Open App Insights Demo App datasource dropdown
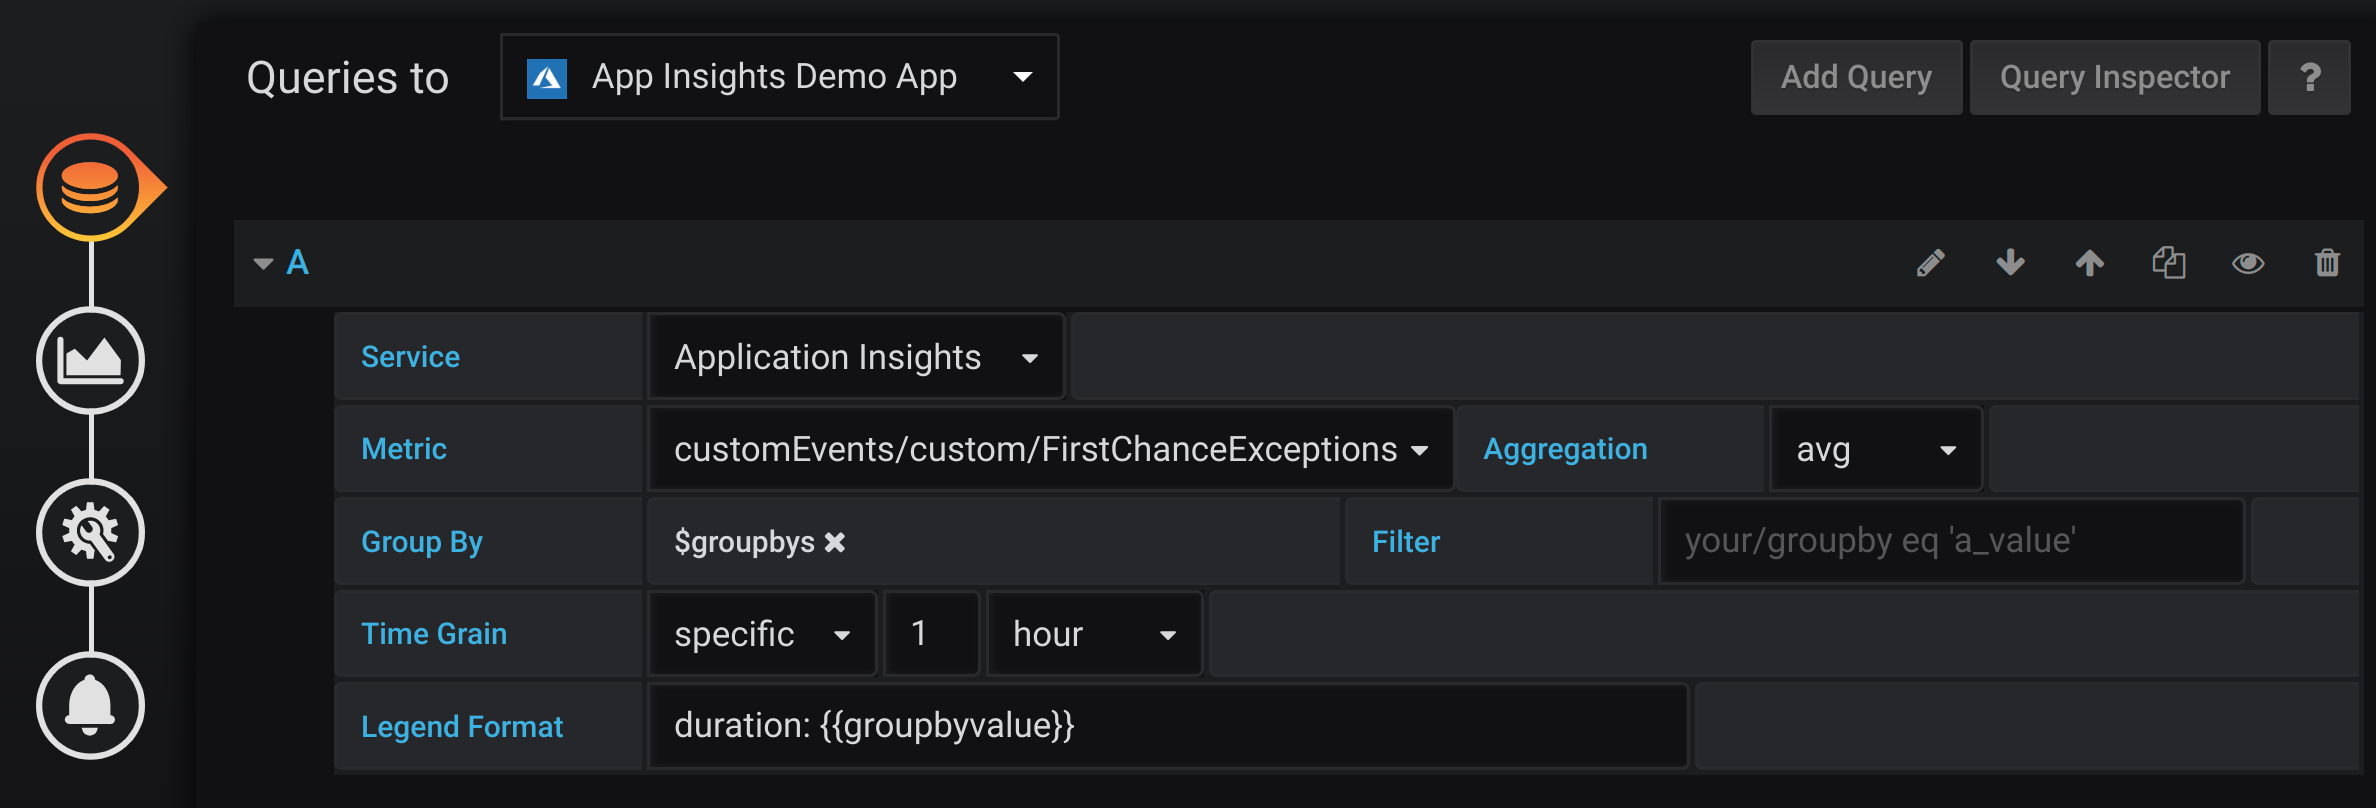 click(x=779, y=77)
